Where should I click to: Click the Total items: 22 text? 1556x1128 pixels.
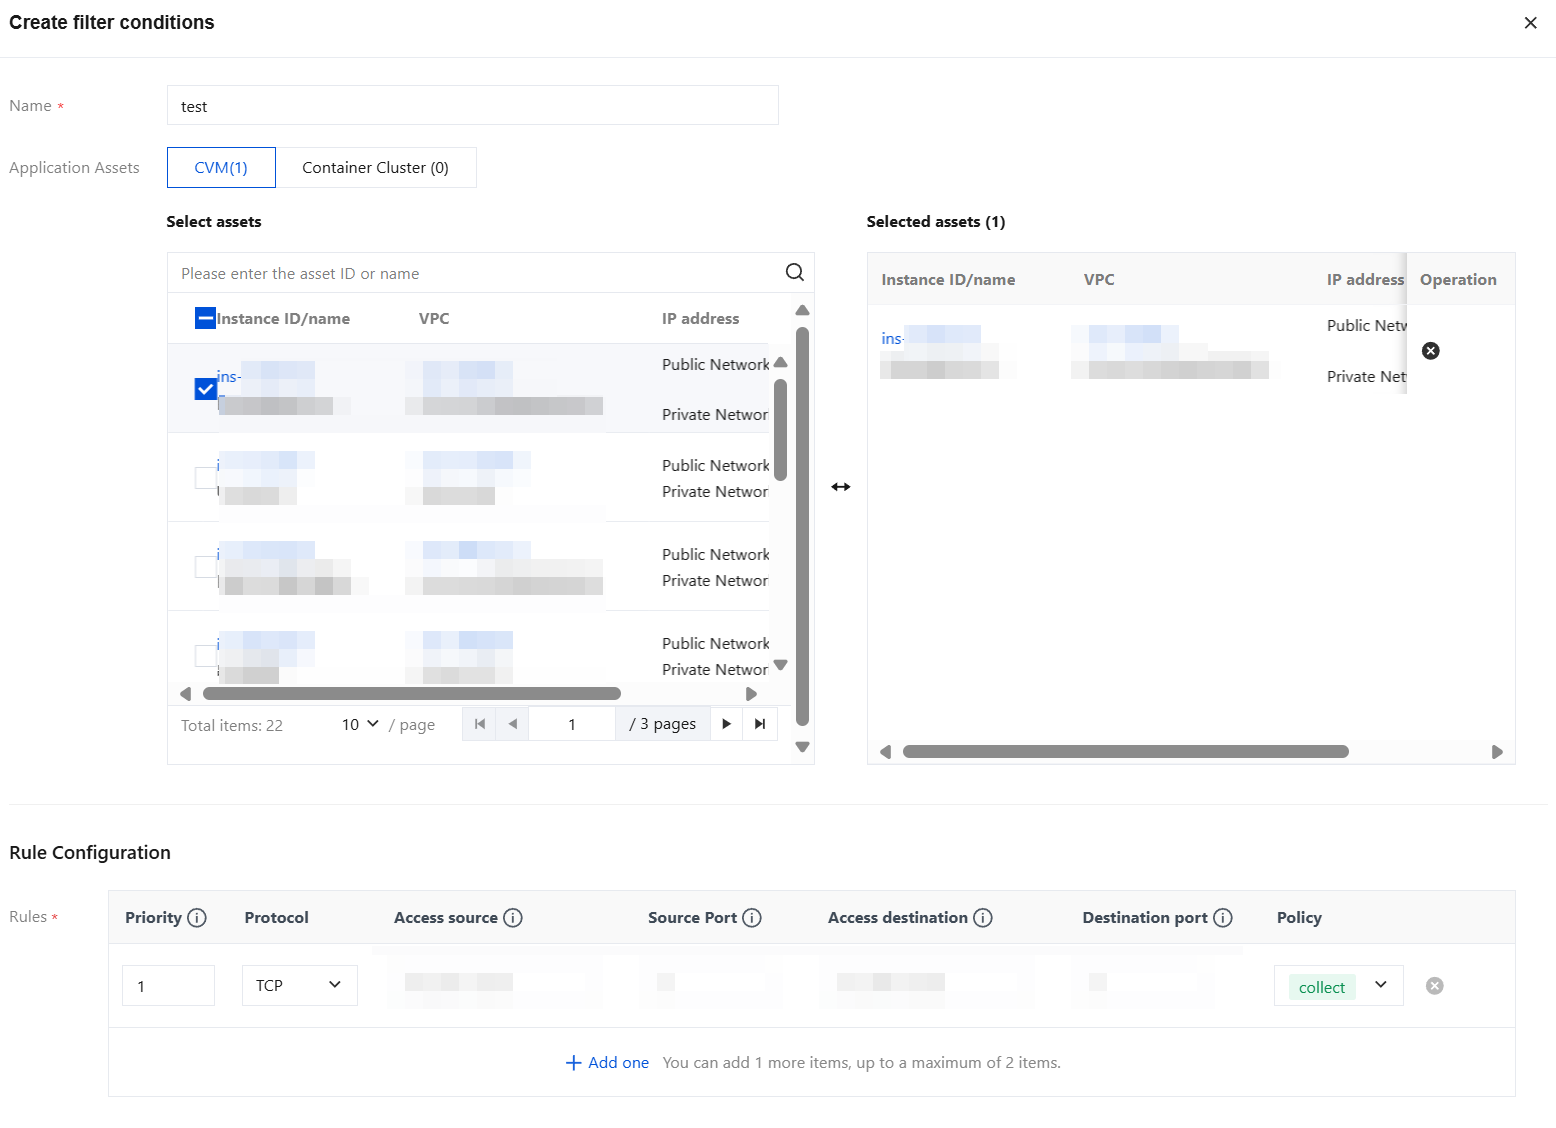(x=232, y=726)
